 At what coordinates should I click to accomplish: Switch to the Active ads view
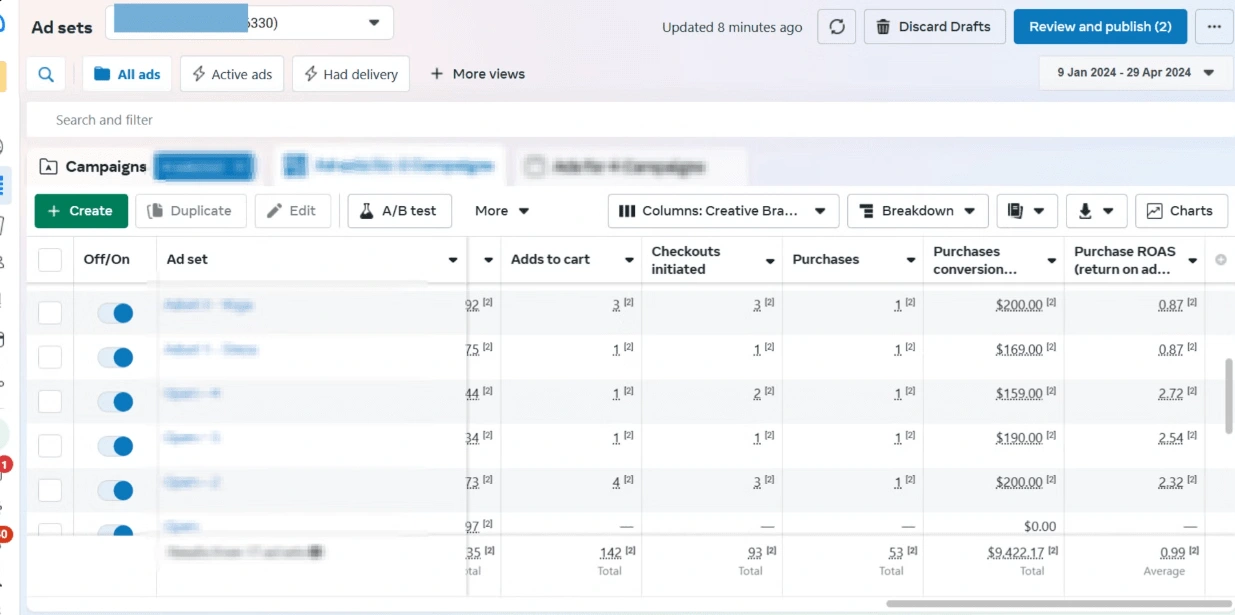tap(232, 74)
